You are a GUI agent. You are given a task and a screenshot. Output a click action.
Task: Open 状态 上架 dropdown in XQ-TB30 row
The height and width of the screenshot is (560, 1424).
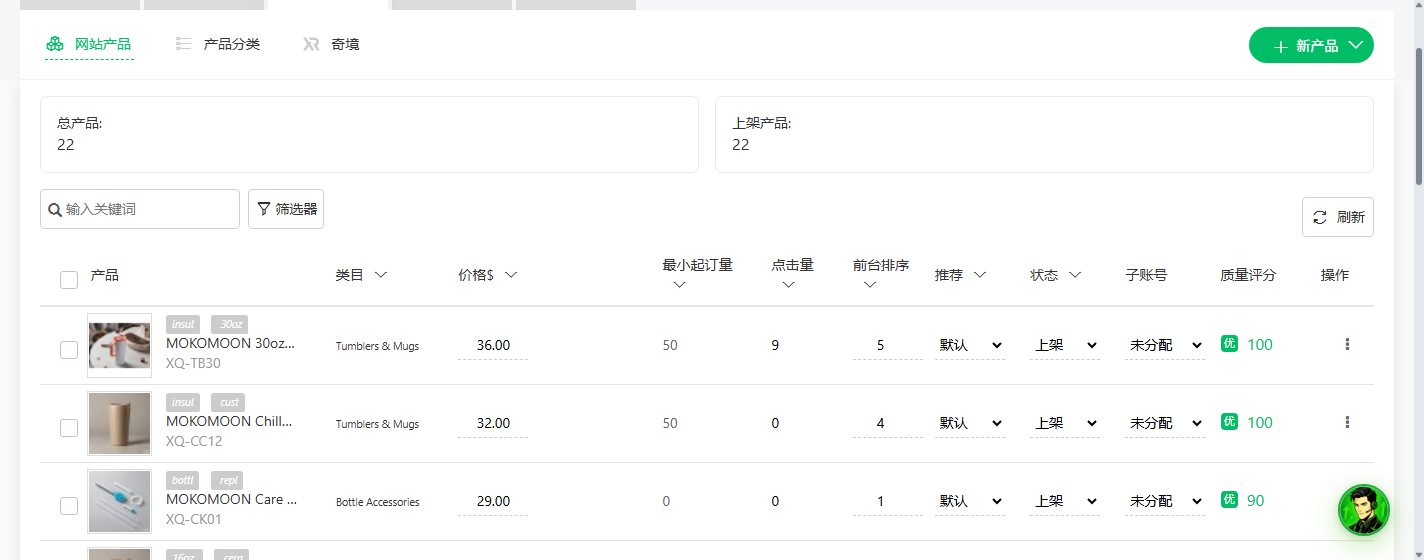coord(1065,345)
